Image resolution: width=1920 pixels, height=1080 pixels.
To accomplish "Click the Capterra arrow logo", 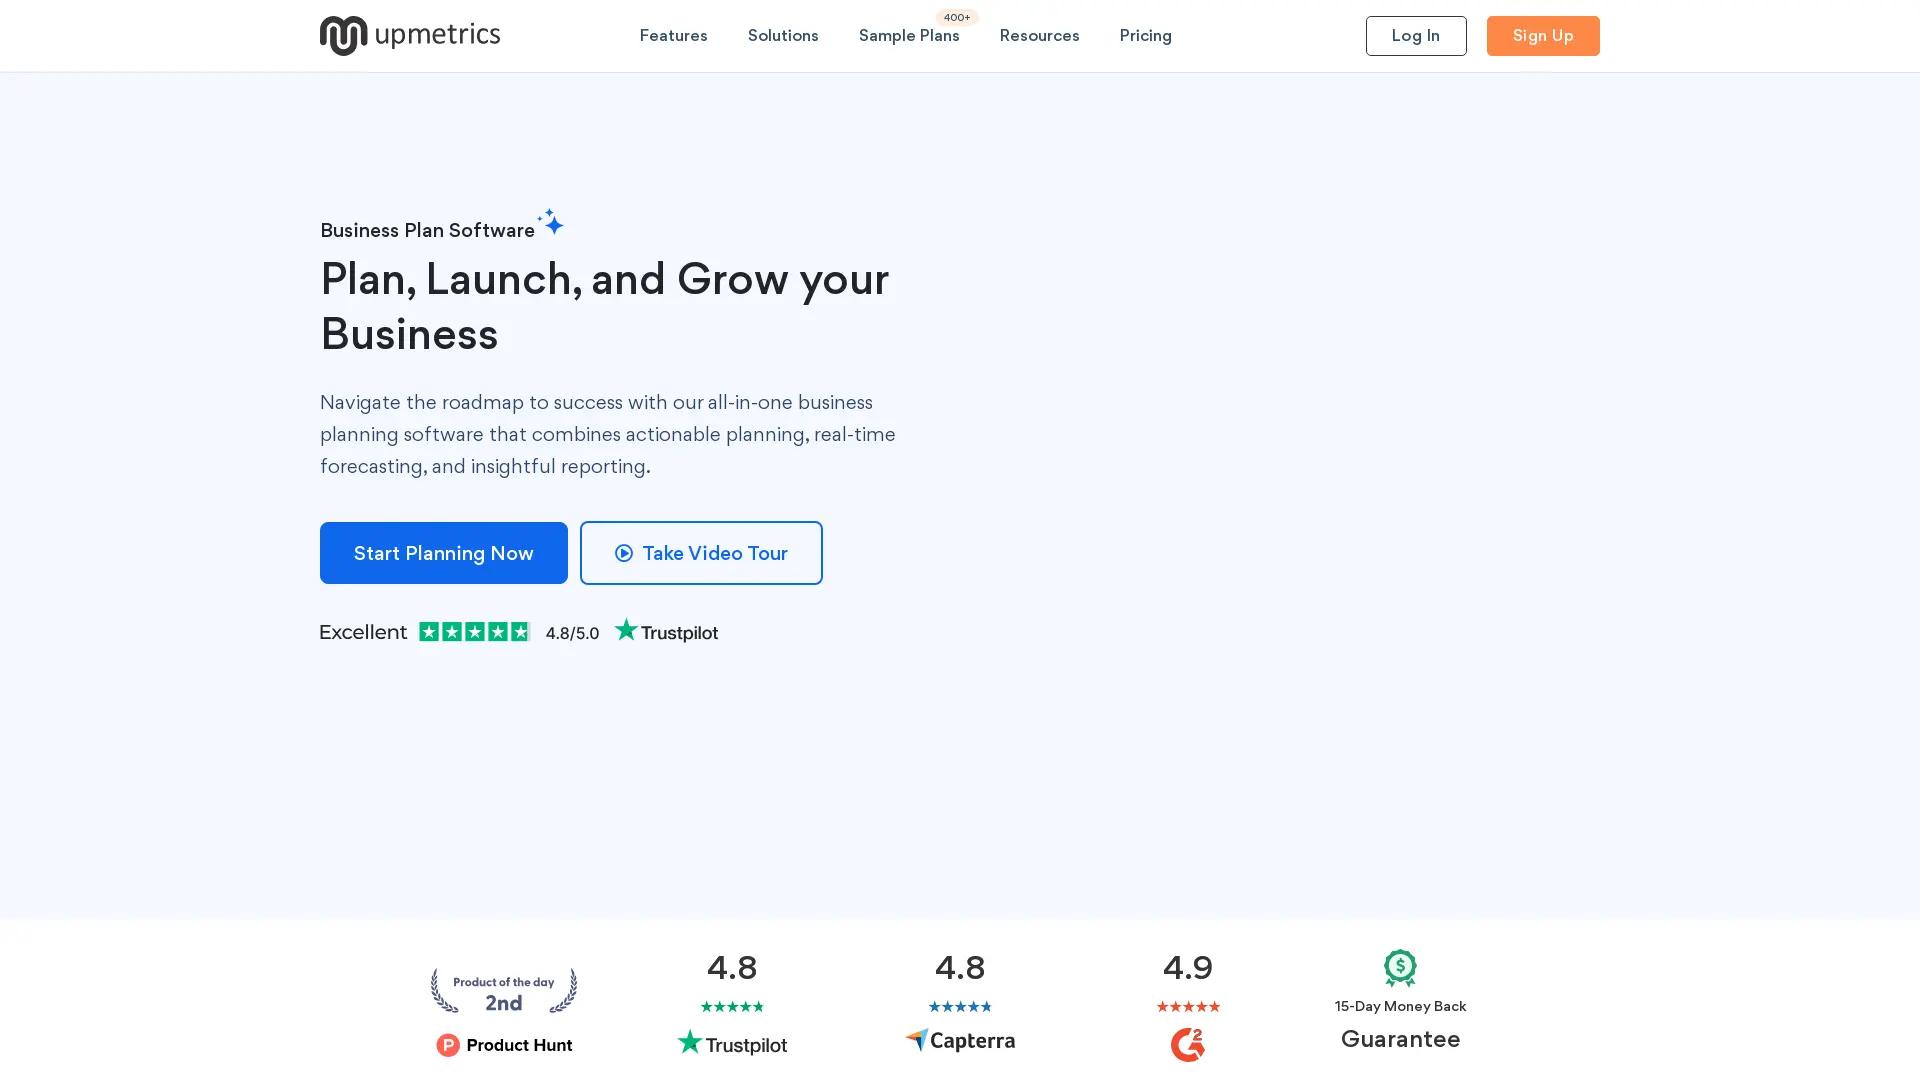I will pyautogui.click(x=916, y=1040).
